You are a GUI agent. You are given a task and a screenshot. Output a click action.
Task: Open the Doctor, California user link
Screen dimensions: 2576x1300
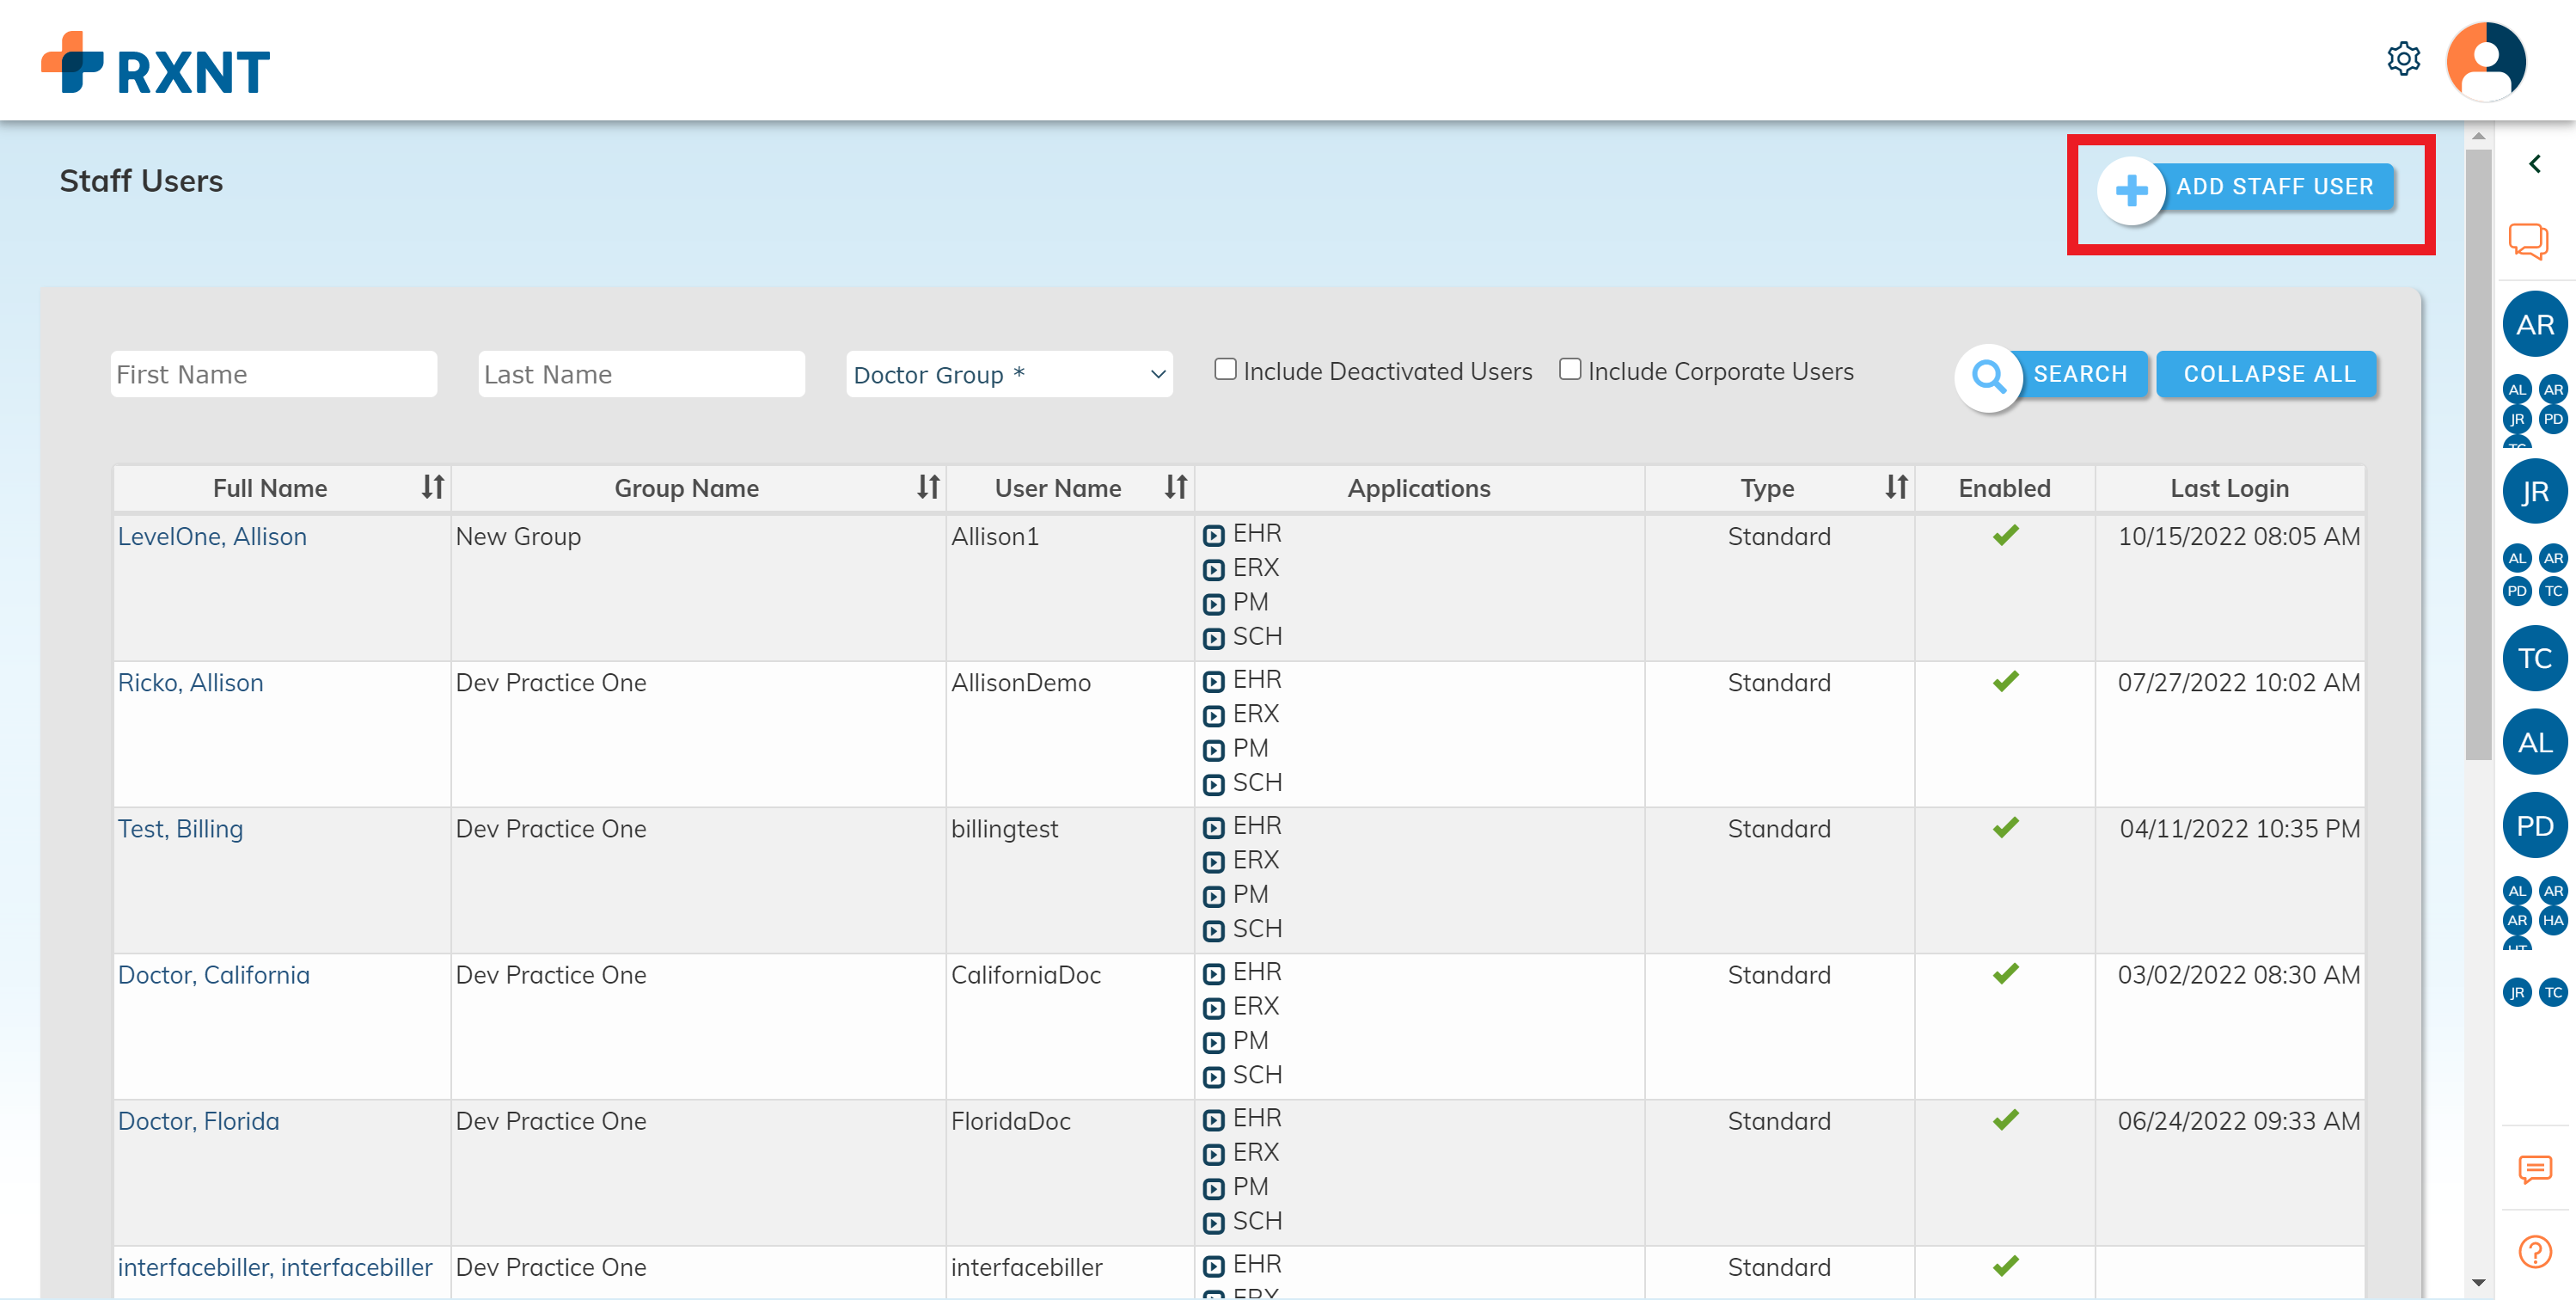tap(214, 975)
